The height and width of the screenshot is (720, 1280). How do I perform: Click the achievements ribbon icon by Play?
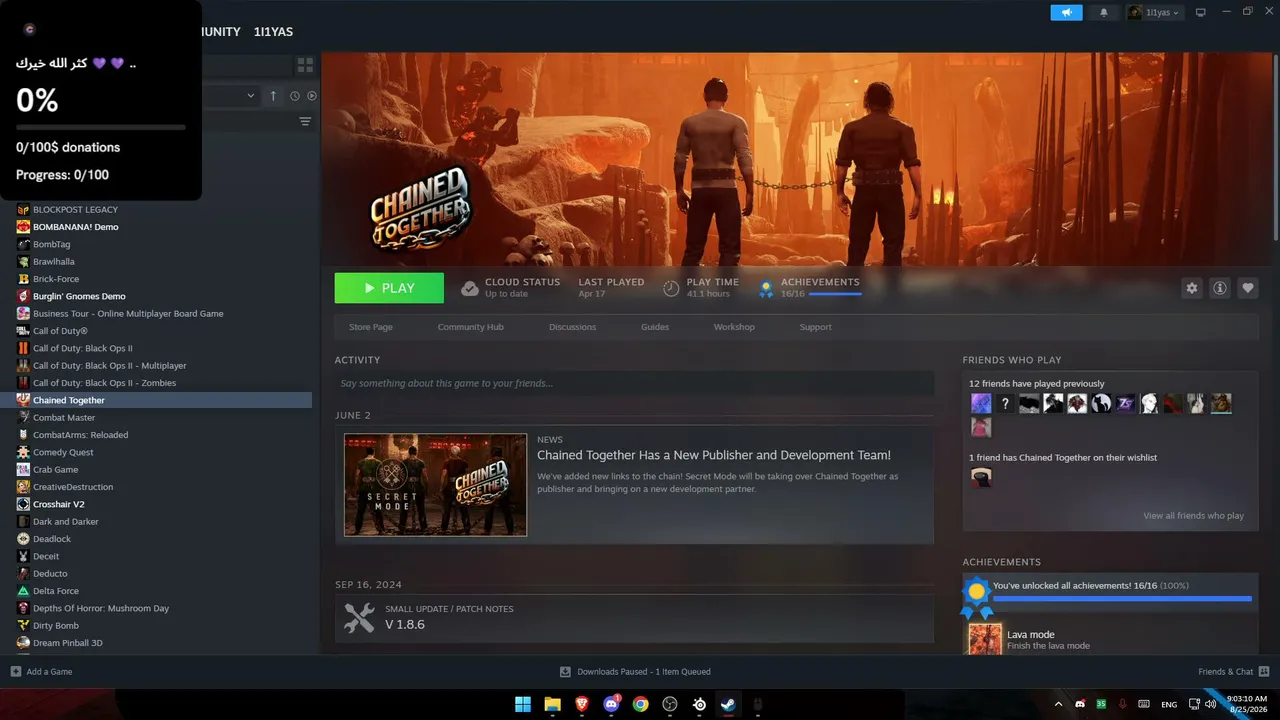click(766, 288)
